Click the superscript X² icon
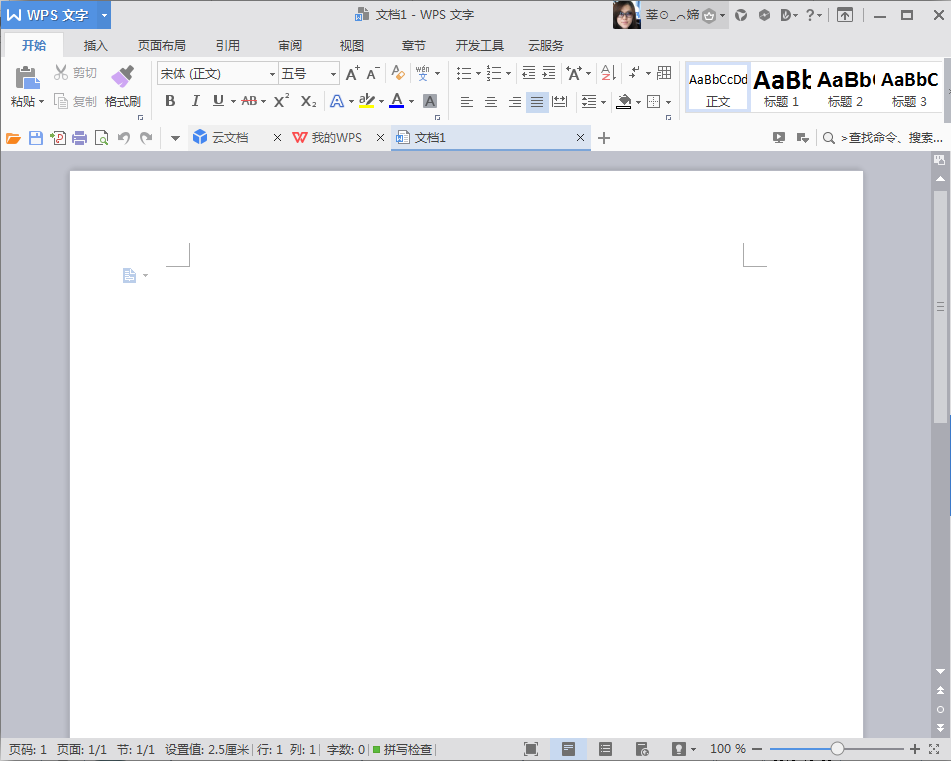The width and height of the screenshot is (951, 761). click(281, 101)
